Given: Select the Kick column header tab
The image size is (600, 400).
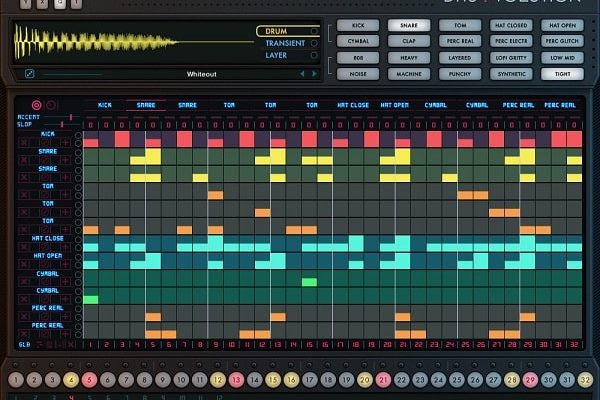Looking at the screenshot, I should [x=106, y=104].
